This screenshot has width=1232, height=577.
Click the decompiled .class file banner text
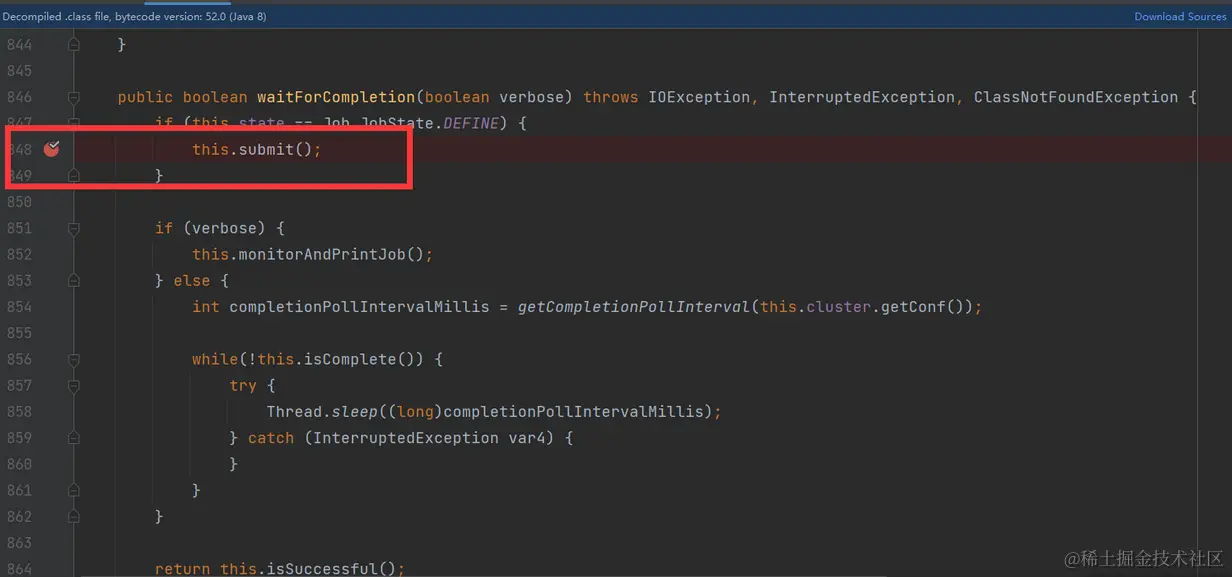(x=134, y=16)
